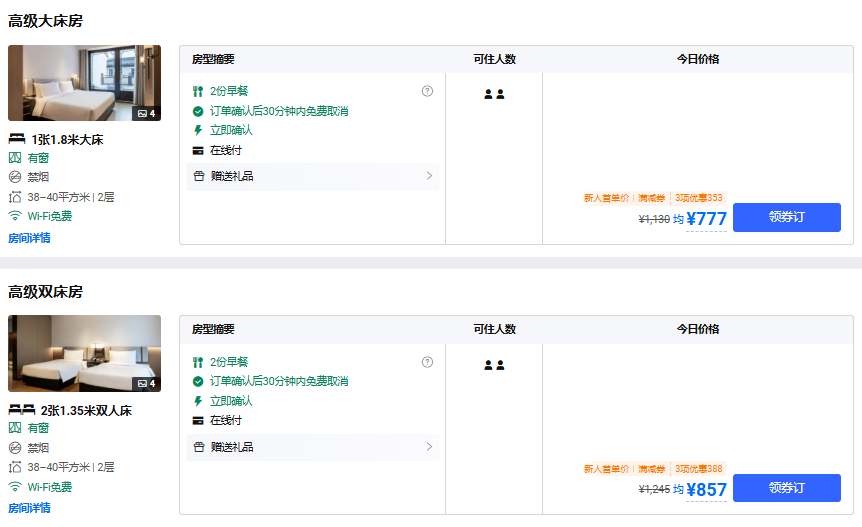Click the ¥777 price of 高级大床房
Image resolution: width=862 pixels, height=527 pixels.
(x=706, y=219)
